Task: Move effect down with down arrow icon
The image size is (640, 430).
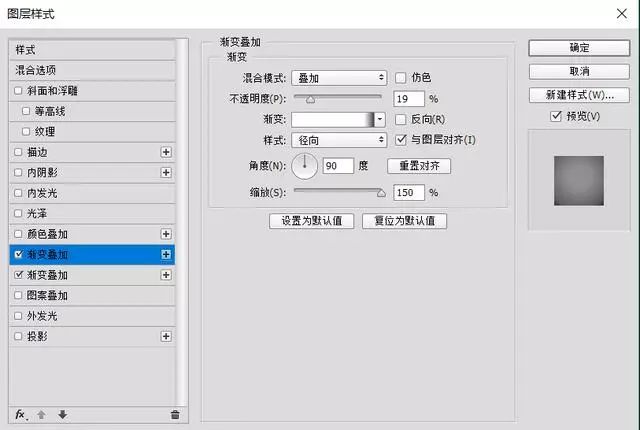Action: [x=62, y=415]
